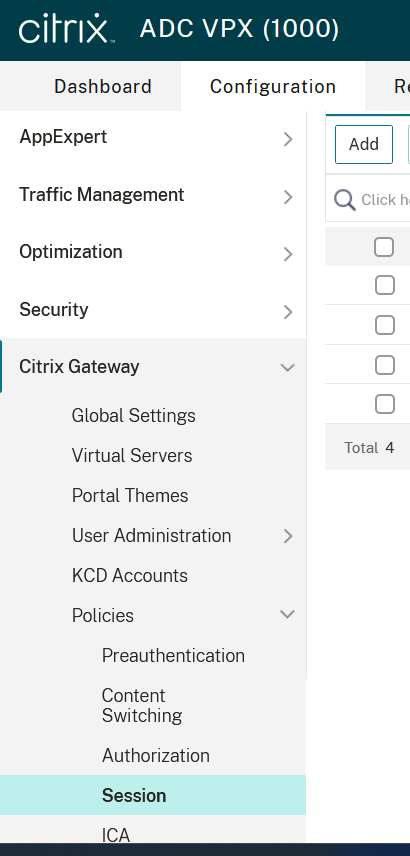410x856 pixels.
Task: Check the first row checkbox
Action: point(384,285)
